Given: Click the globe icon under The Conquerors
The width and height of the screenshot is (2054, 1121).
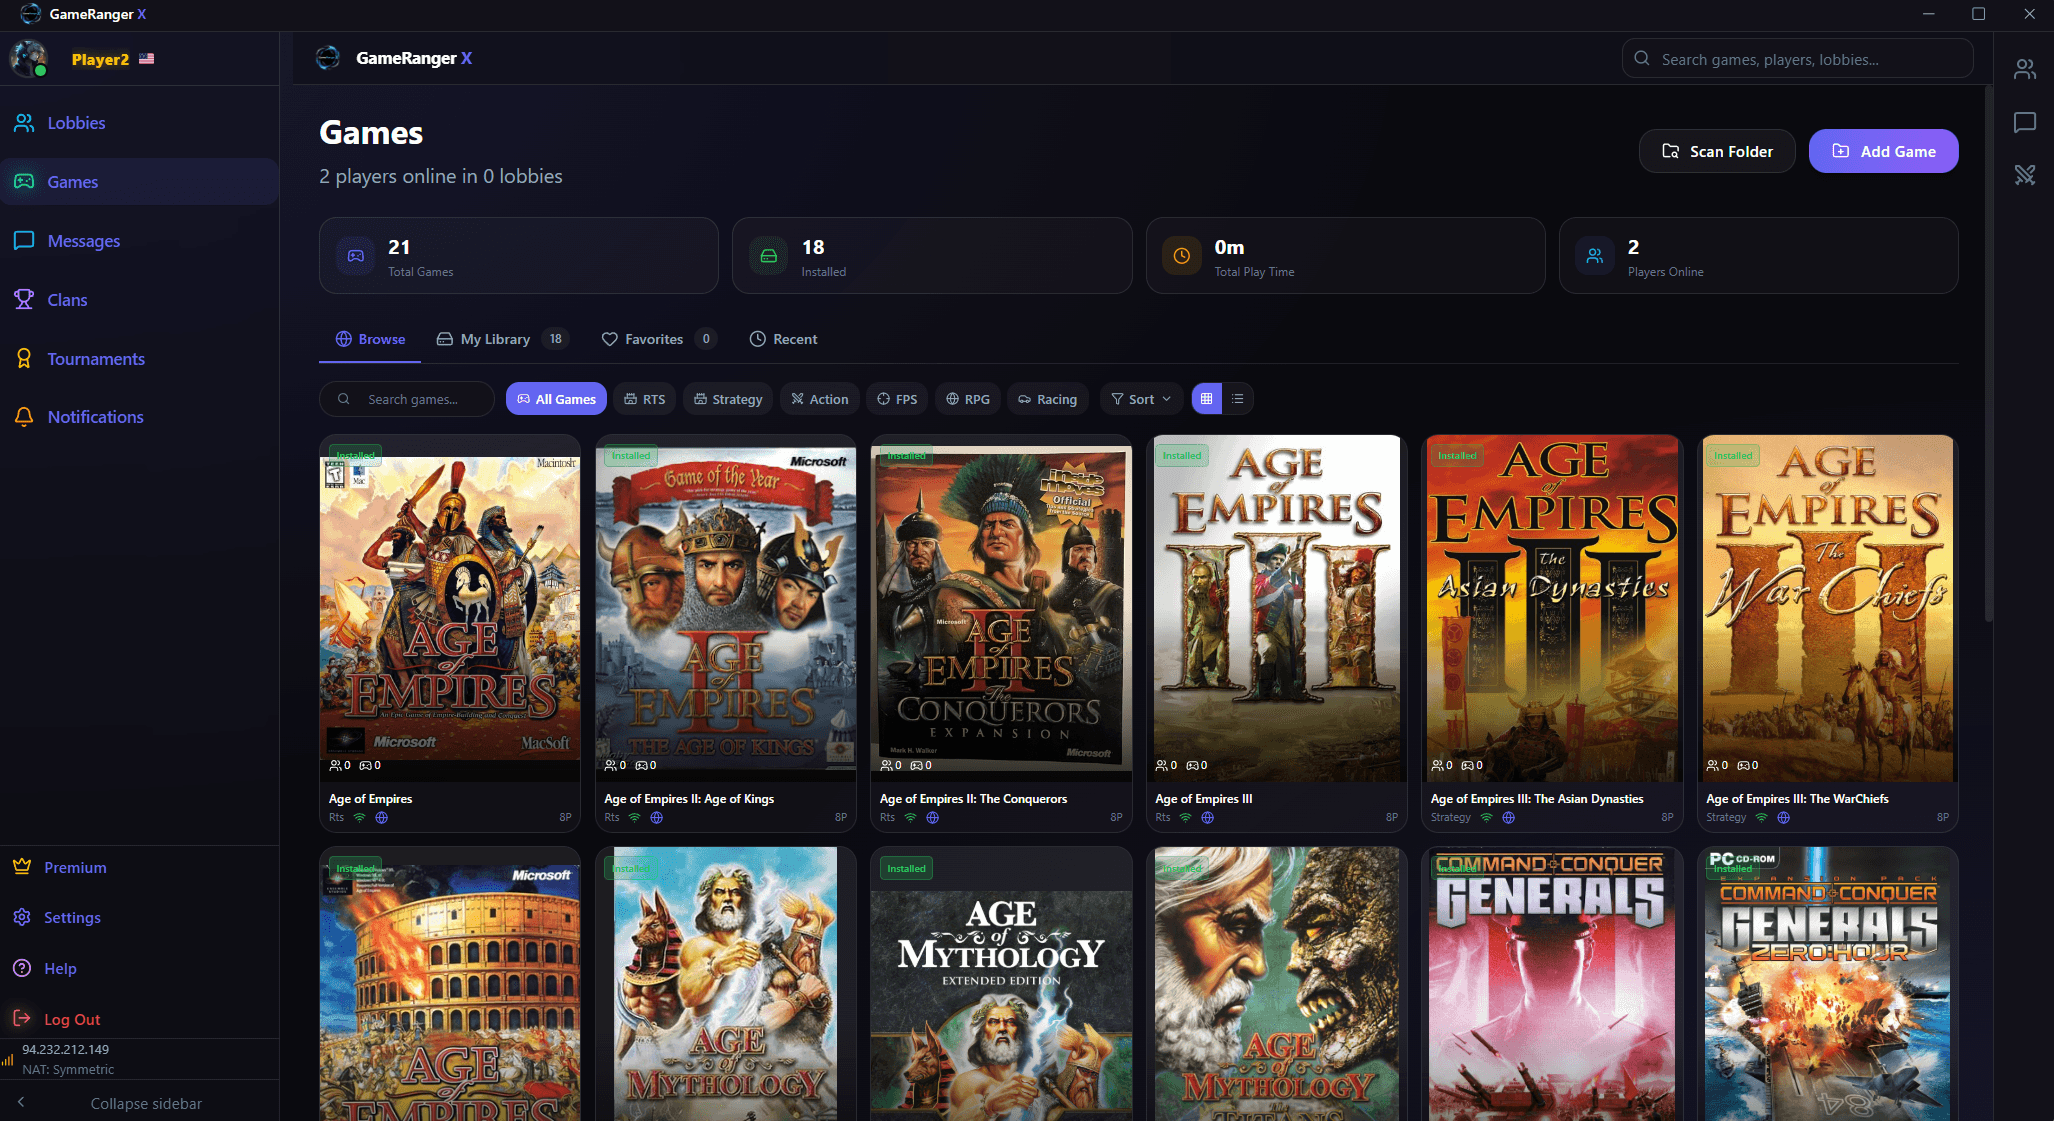Looking at the screenshot, I should pos(933,818).
